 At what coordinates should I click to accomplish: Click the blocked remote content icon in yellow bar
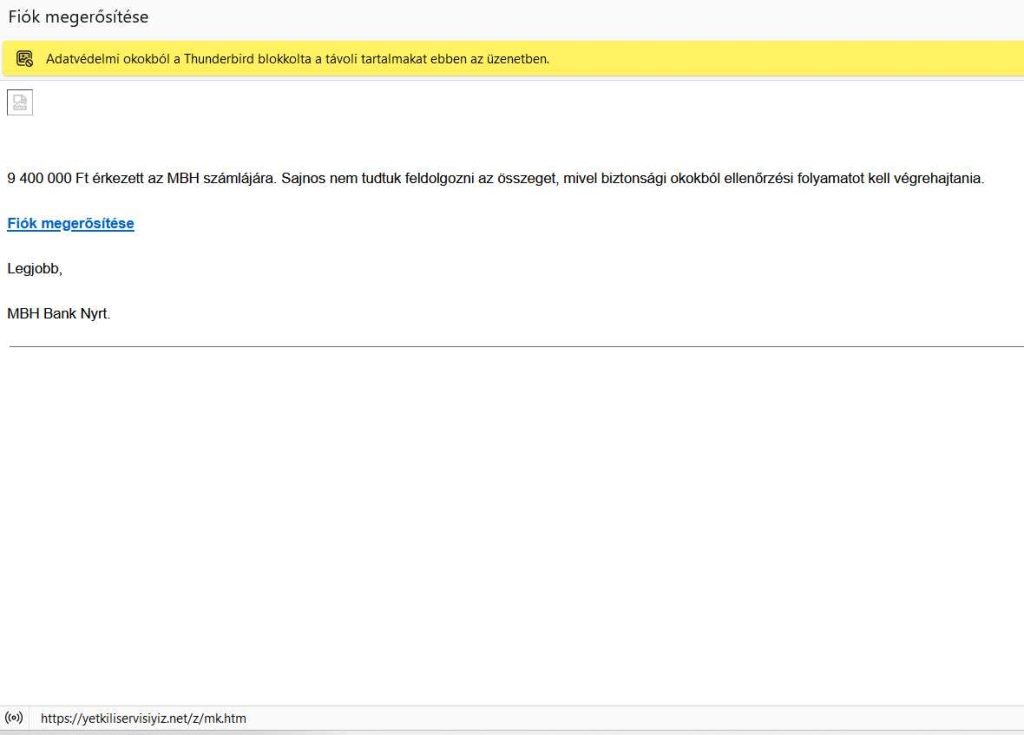24,59
